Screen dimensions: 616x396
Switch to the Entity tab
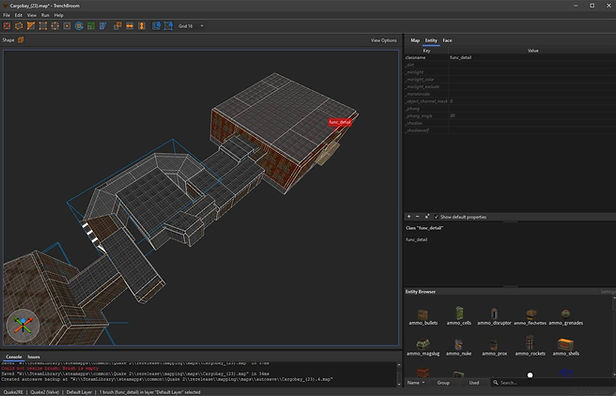pos(431,40)
